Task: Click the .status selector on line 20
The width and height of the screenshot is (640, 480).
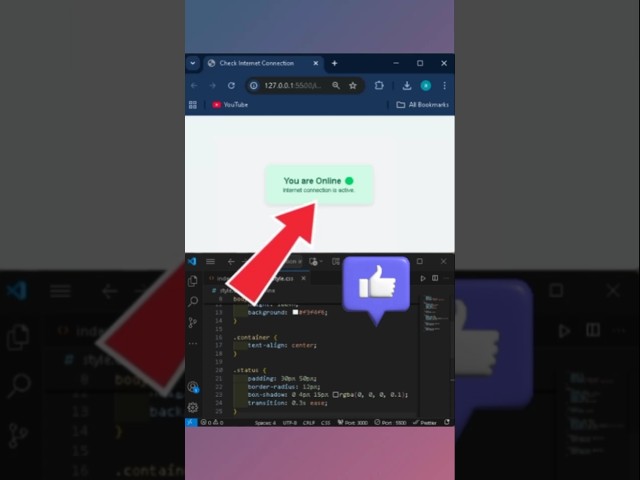Action: [246, 370]
